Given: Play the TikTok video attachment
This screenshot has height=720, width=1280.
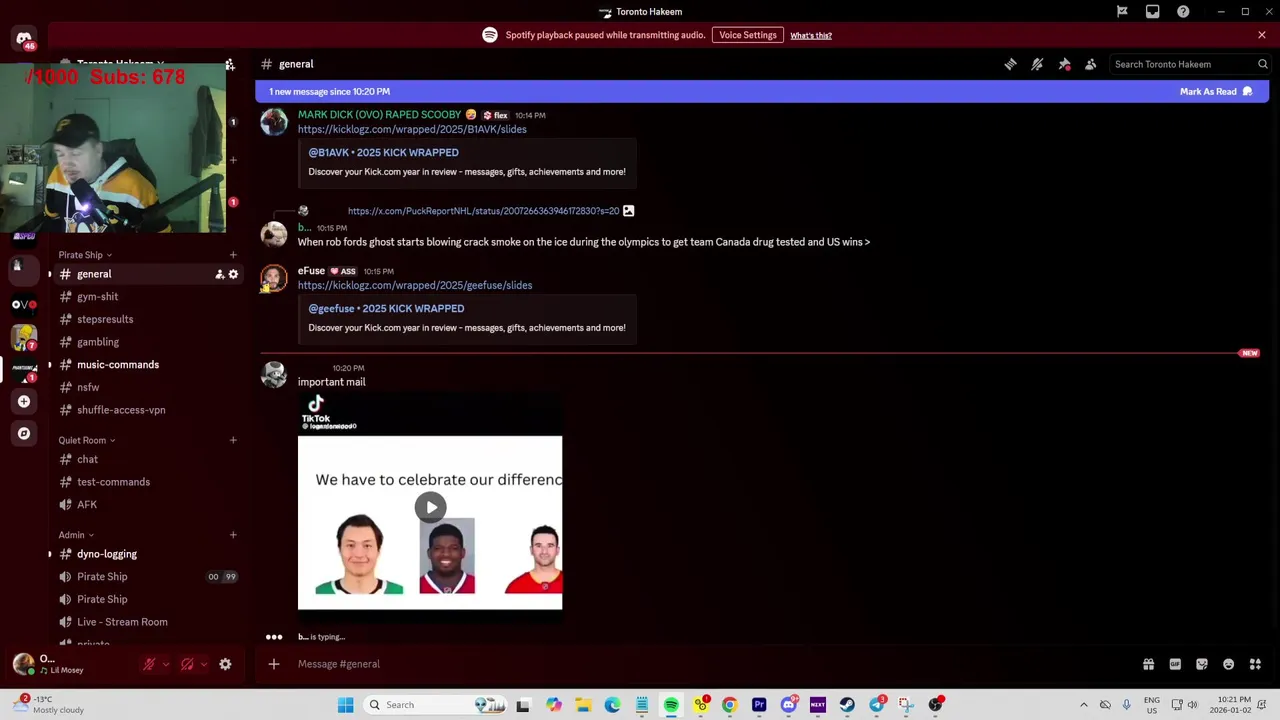Looking at the screenshot, I should coord(430,507).
